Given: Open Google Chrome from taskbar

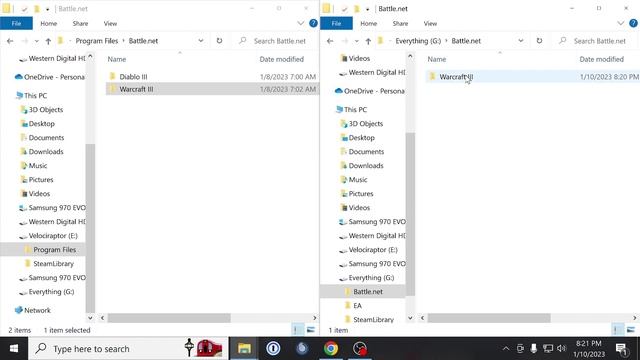Looking at the screenshot, I should [331, 349].
